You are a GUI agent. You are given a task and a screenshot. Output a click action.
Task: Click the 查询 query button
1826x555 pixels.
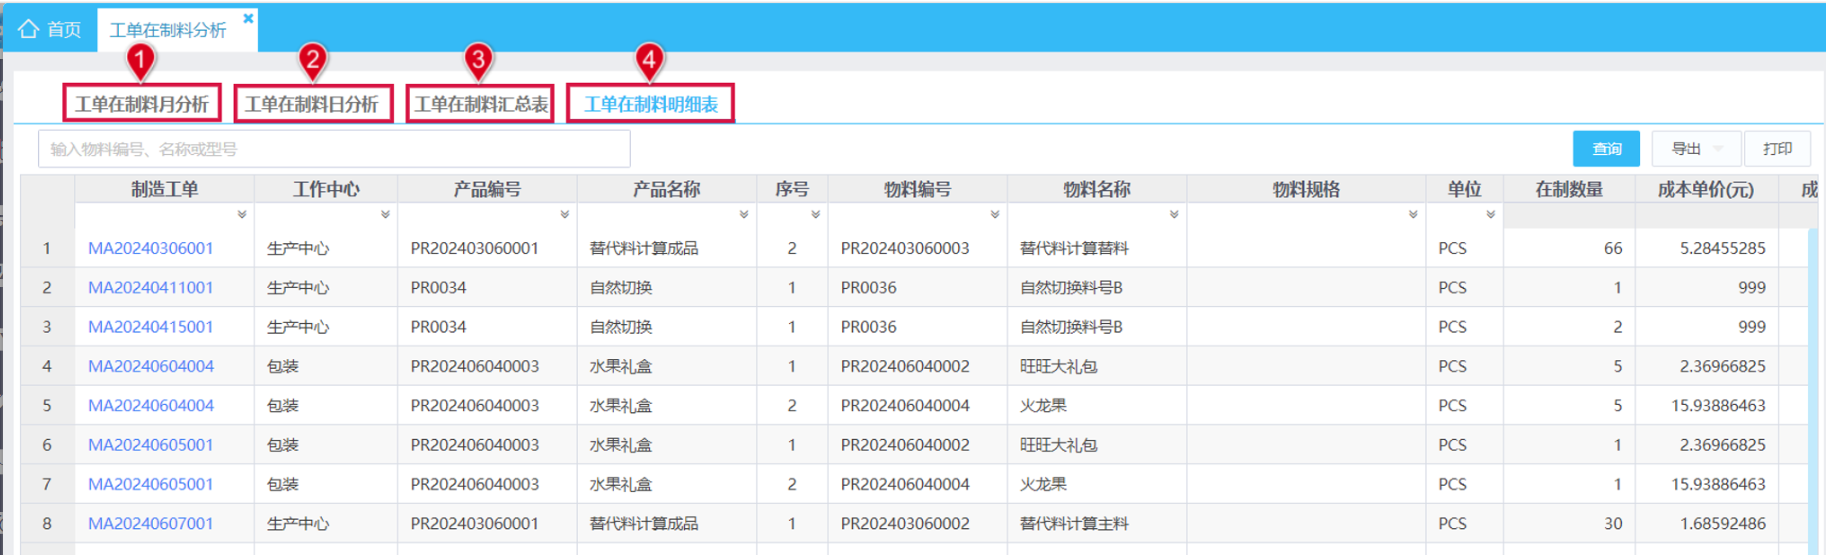point(1606,149)
